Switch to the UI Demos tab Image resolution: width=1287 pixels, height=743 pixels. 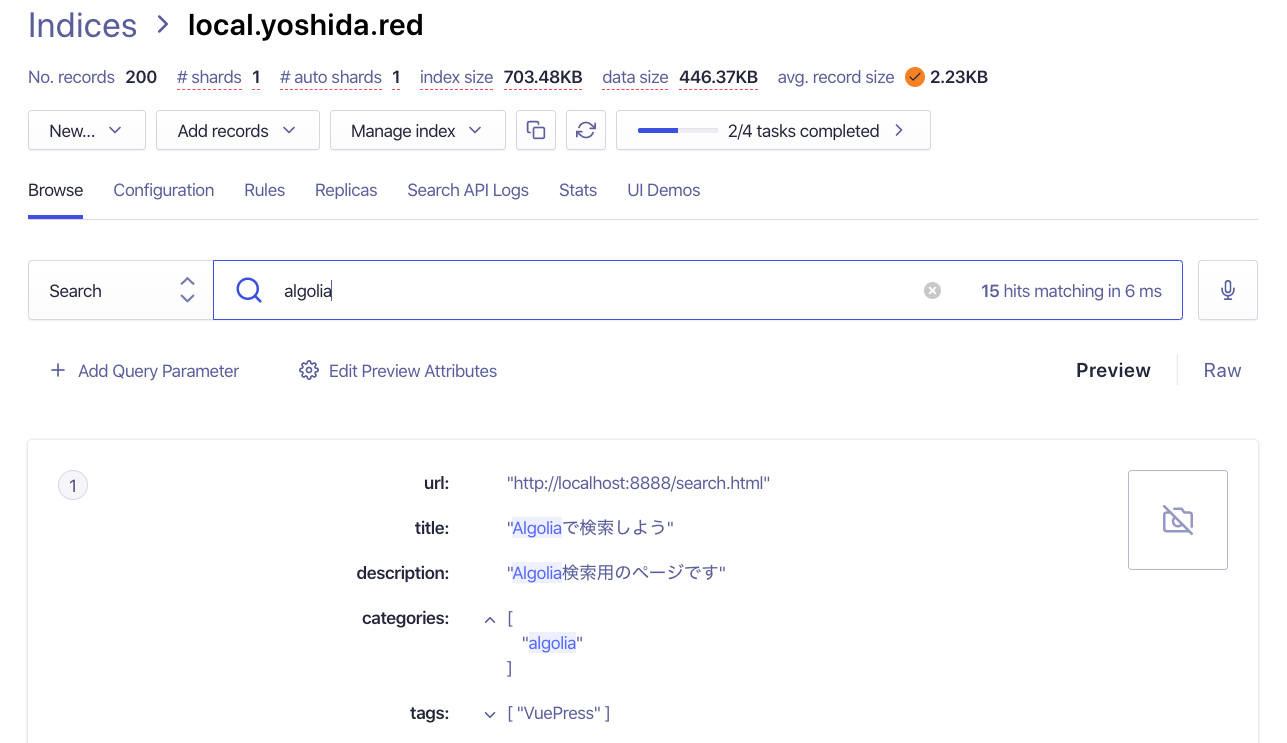664,190
